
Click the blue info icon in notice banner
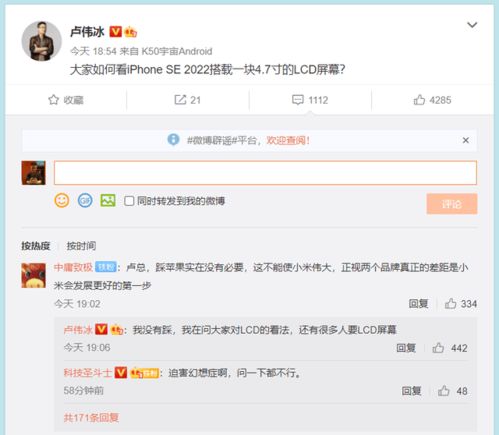(x=173, y=140)
